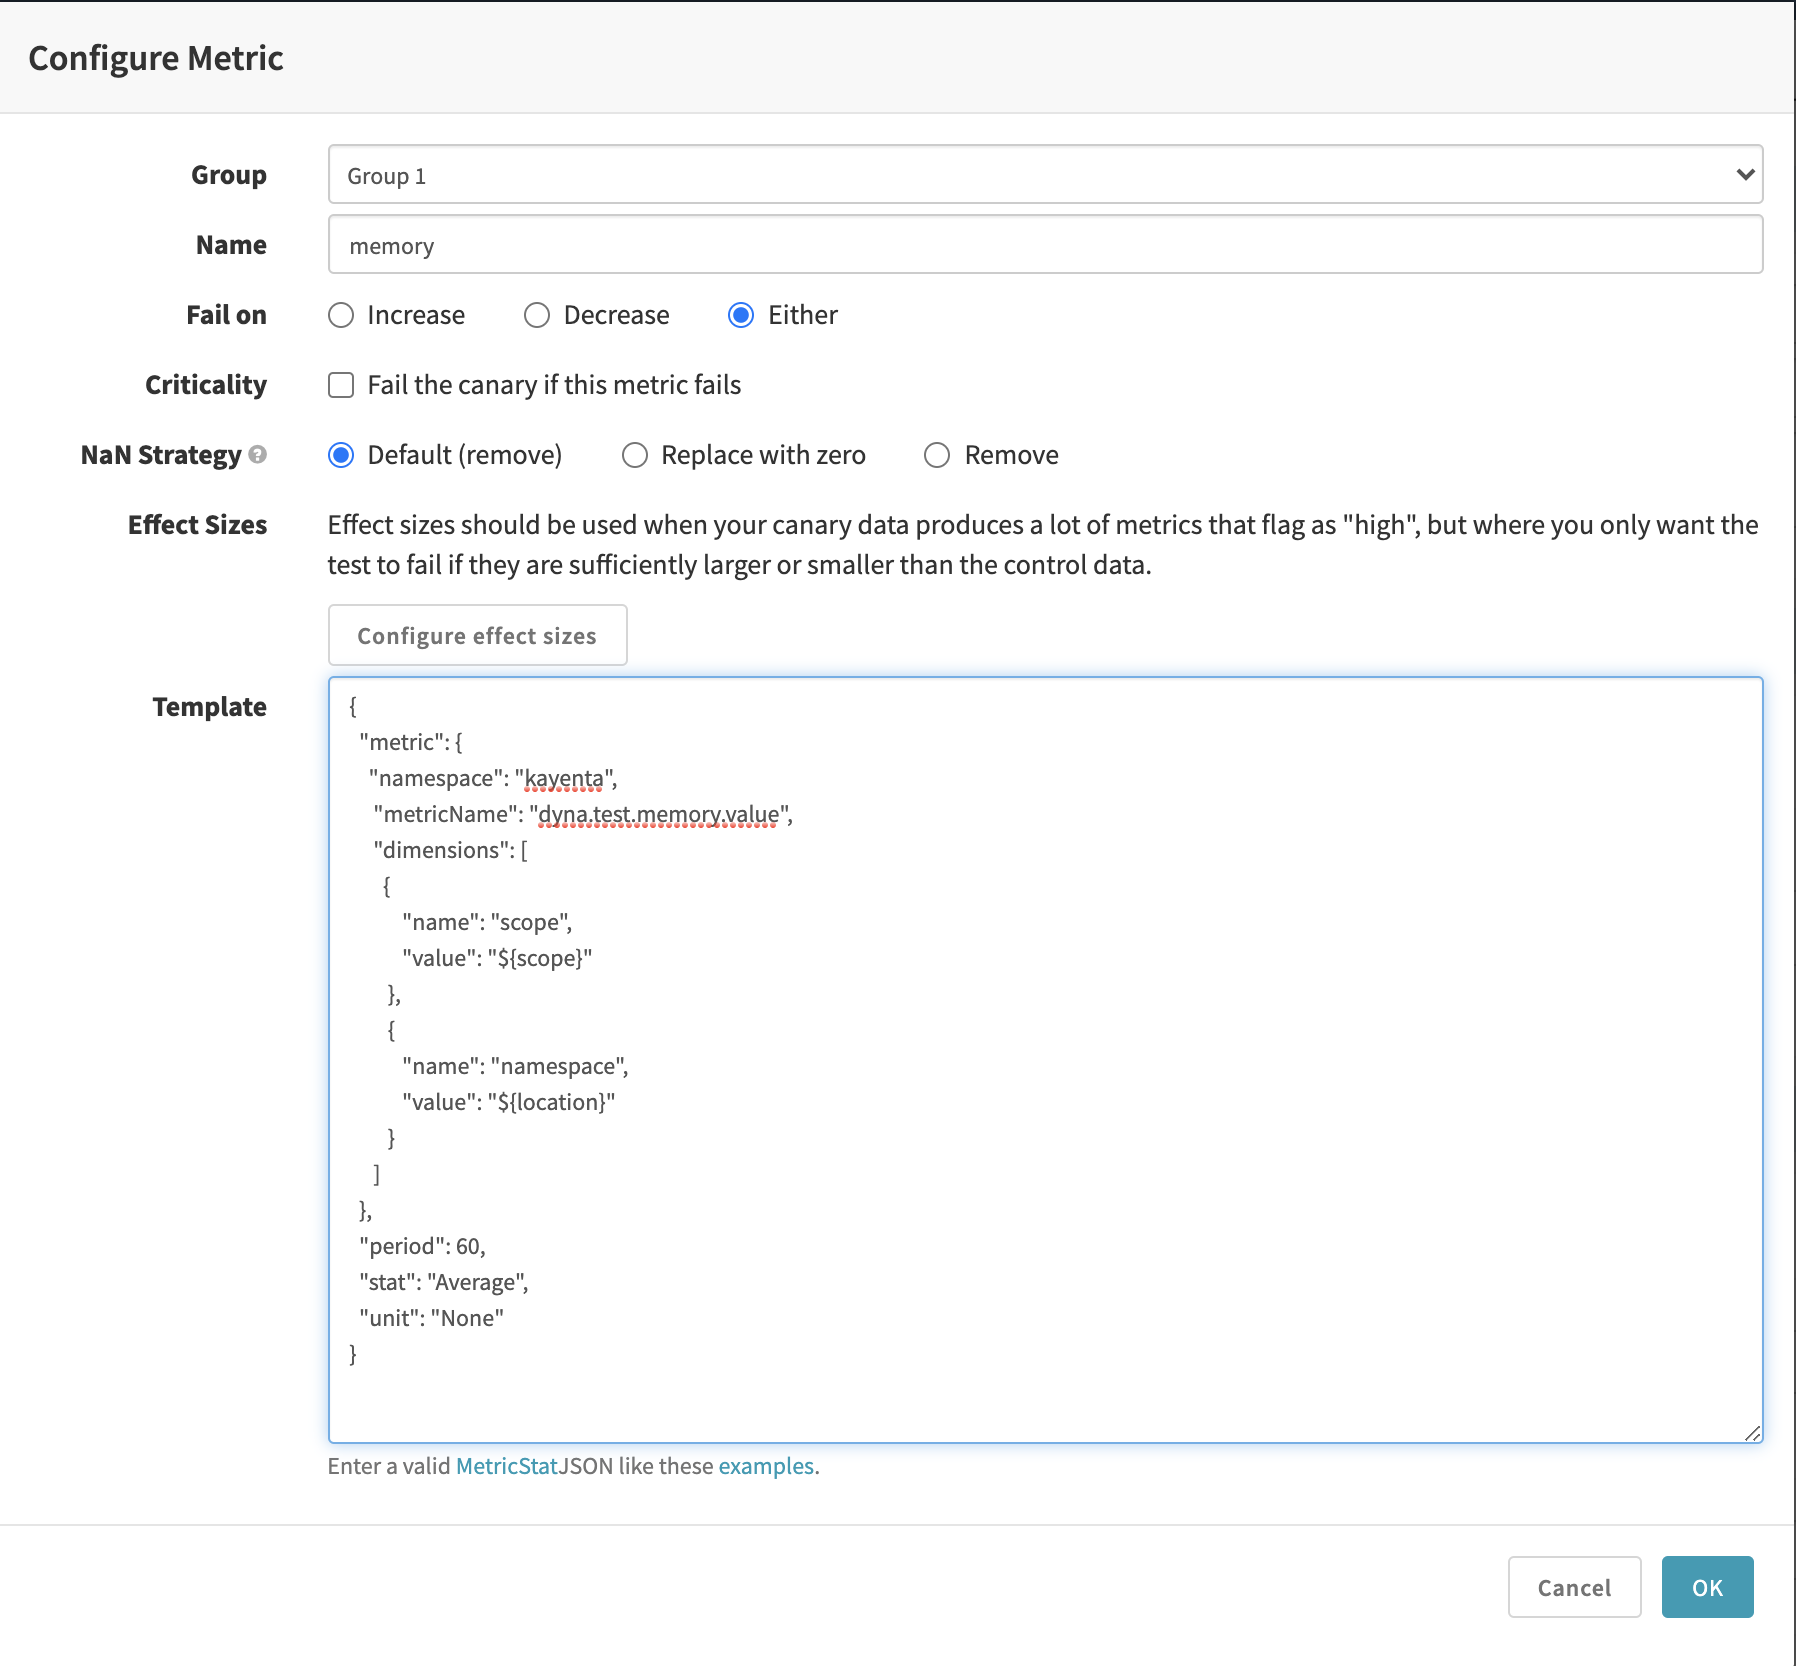1796x1666 pixels.
Task: Pick the Remove NaN strategy option
Action: coord(937,455)
